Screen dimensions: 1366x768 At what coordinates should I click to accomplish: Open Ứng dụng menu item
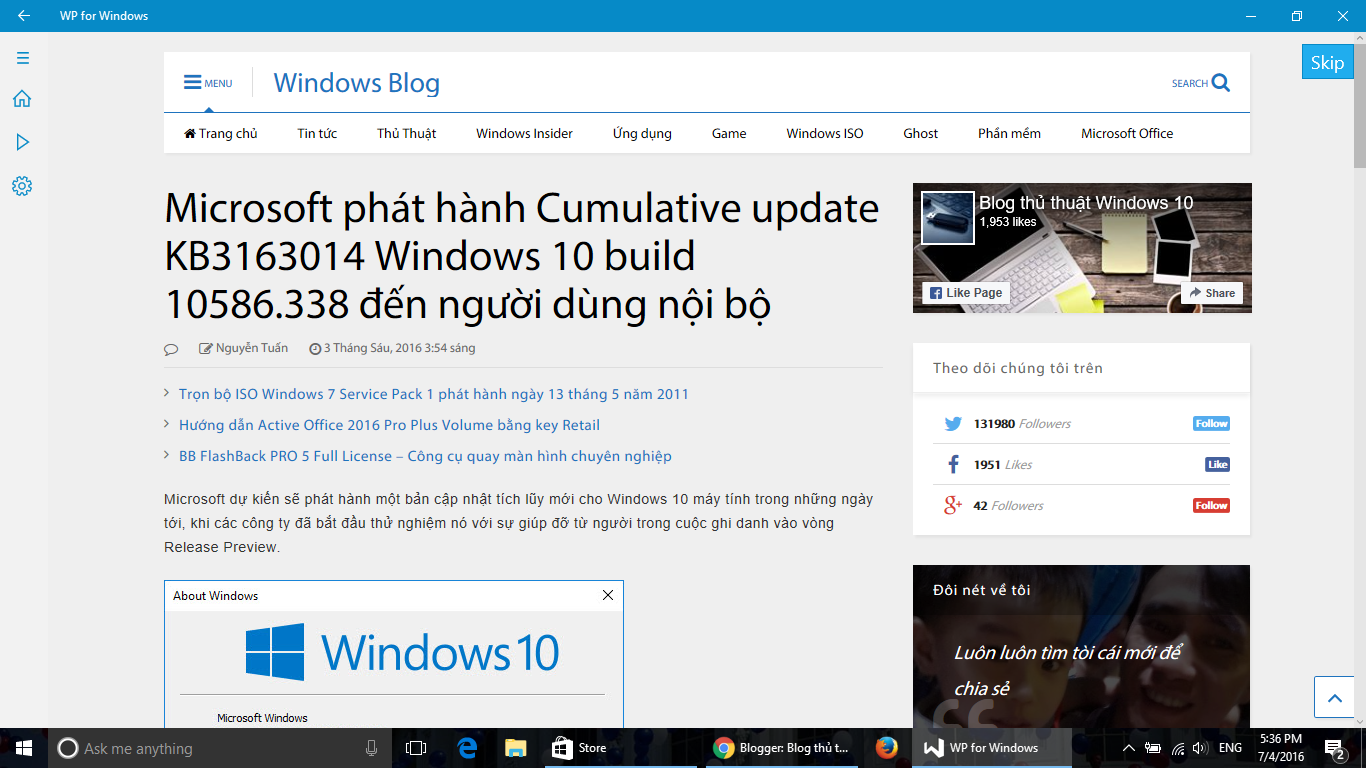point(642,133)
